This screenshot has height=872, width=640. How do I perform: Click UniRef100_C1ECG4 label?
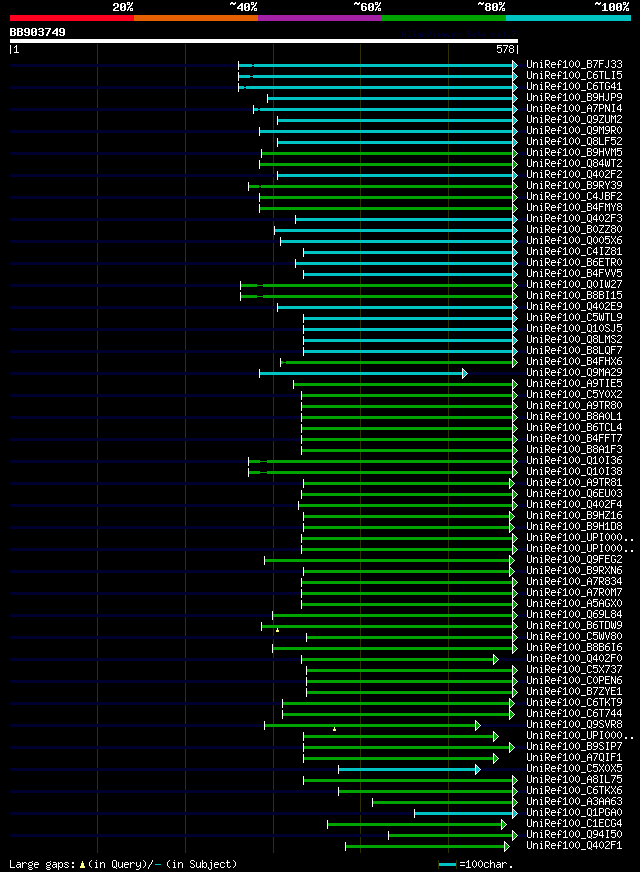(574, 824)
